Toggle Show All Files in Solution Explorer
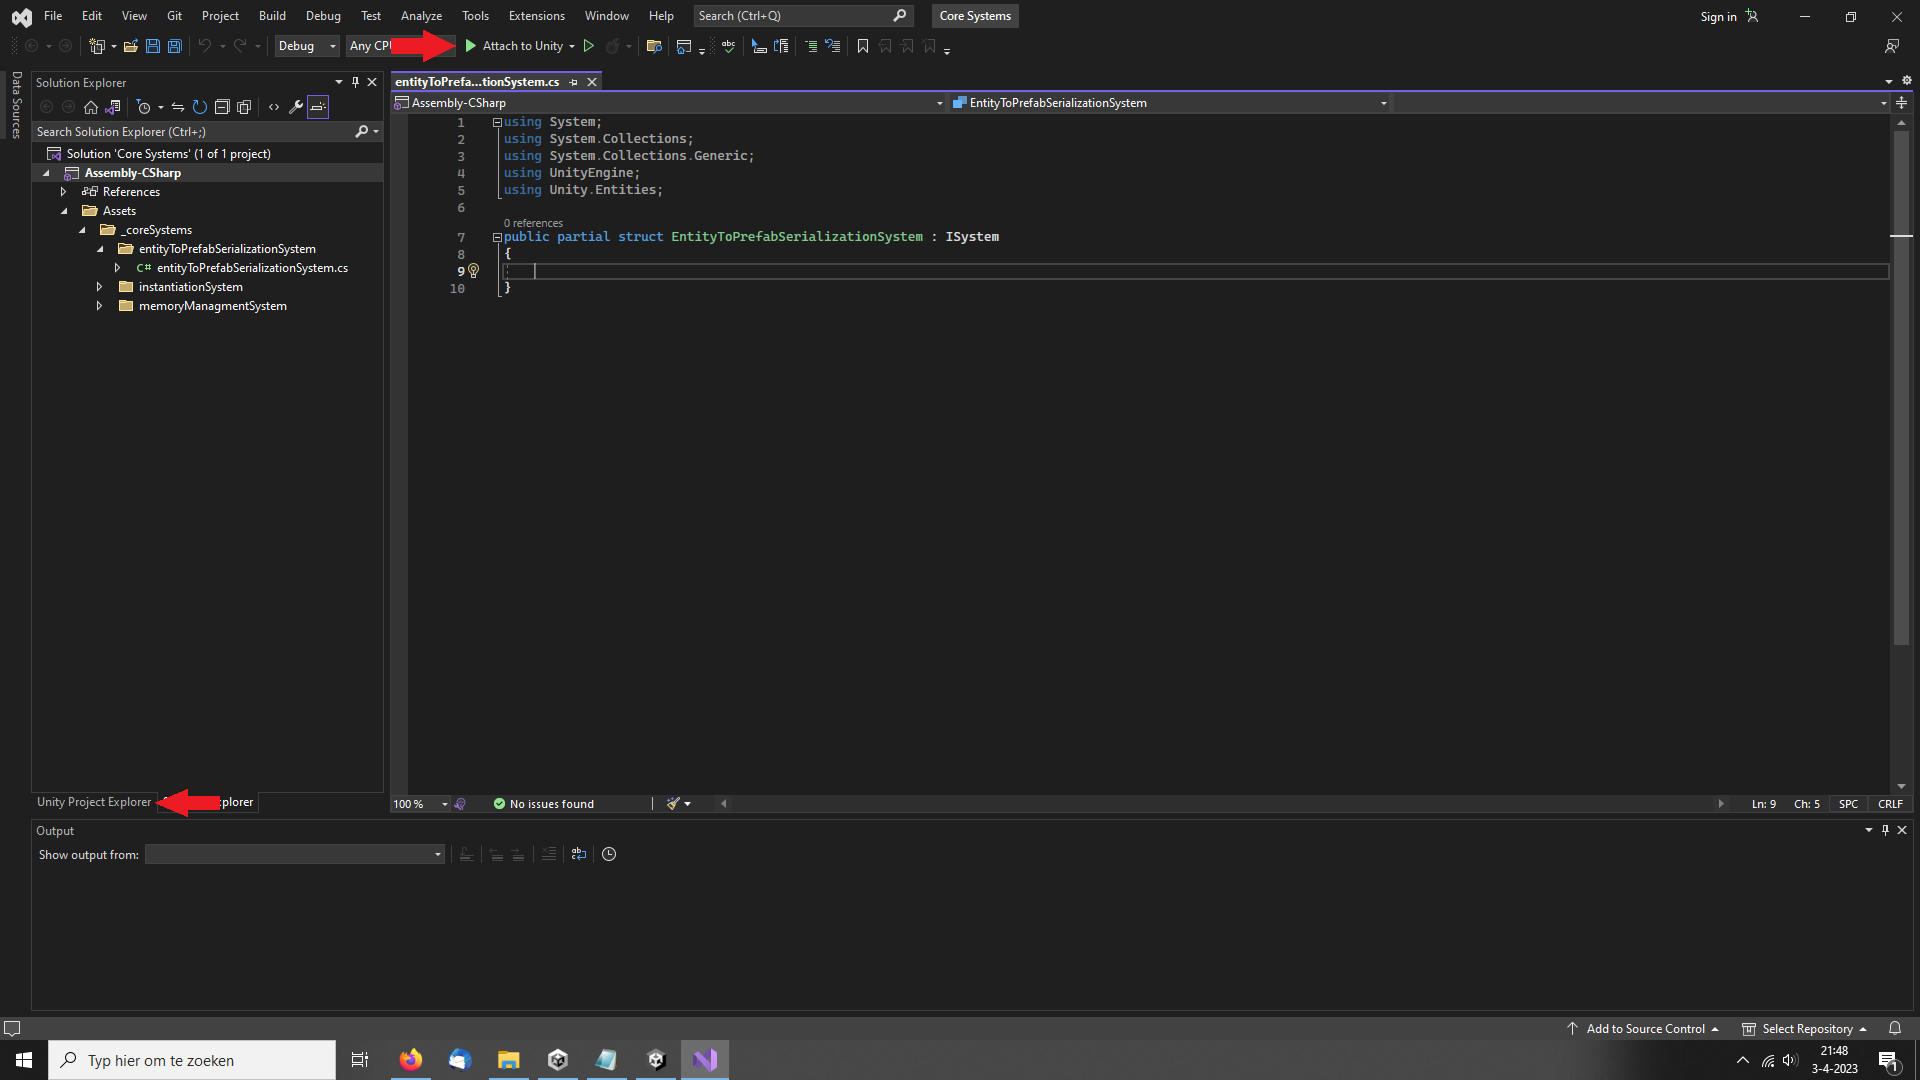This screenshot has width=1920, height=1080. coord(244,107)
